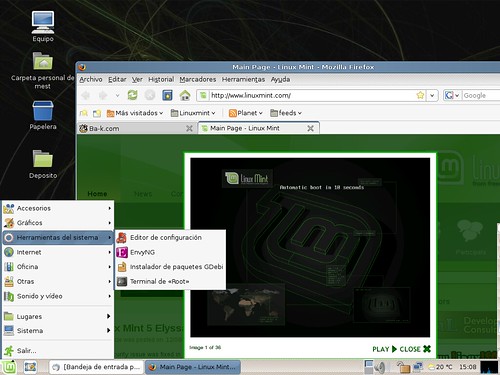Click CLOSE on the image lightbox

[x=415, y=349]
